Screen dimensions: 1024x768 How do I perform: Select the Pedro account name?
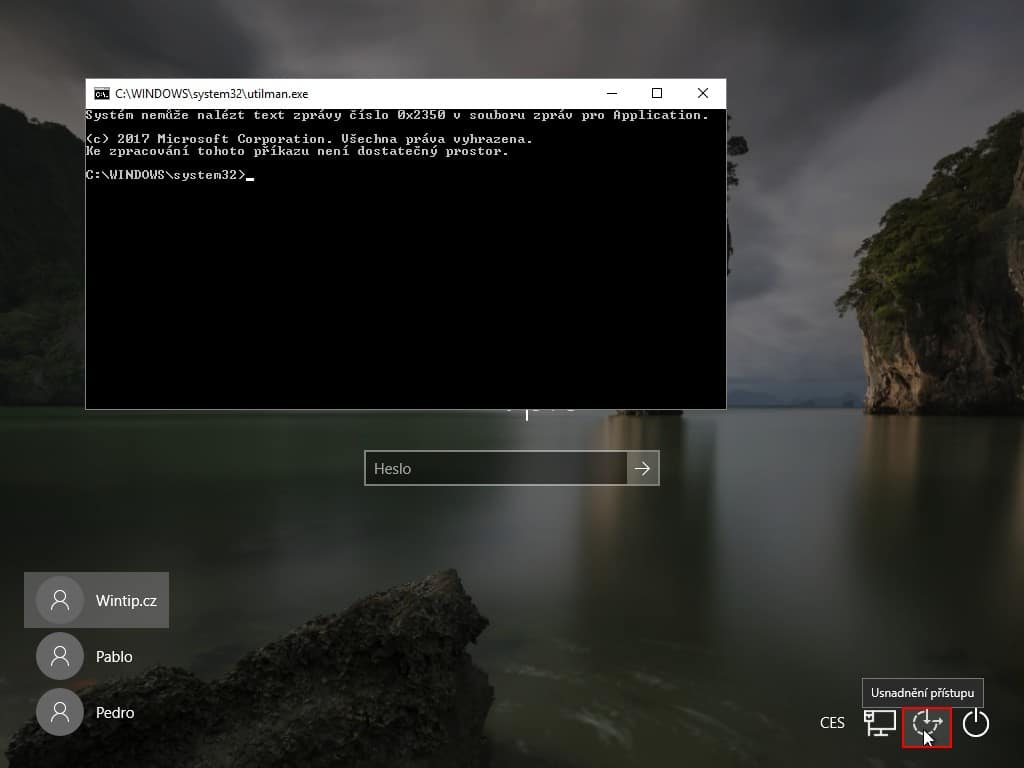coord(114,713)
